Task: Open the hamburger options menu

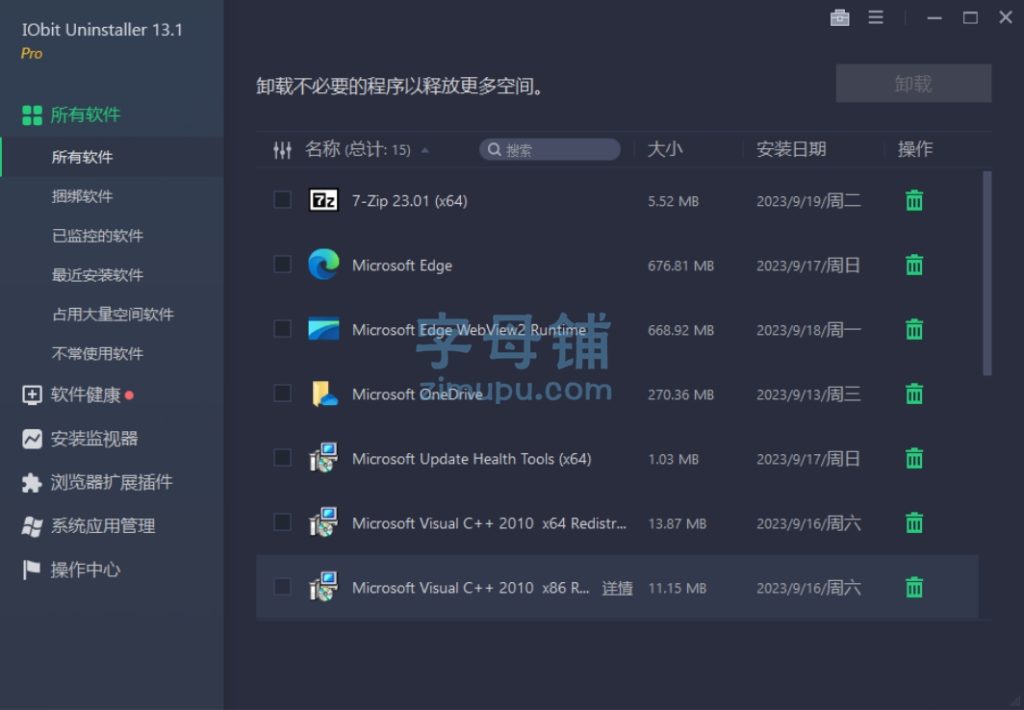Action: click(875, 18)
